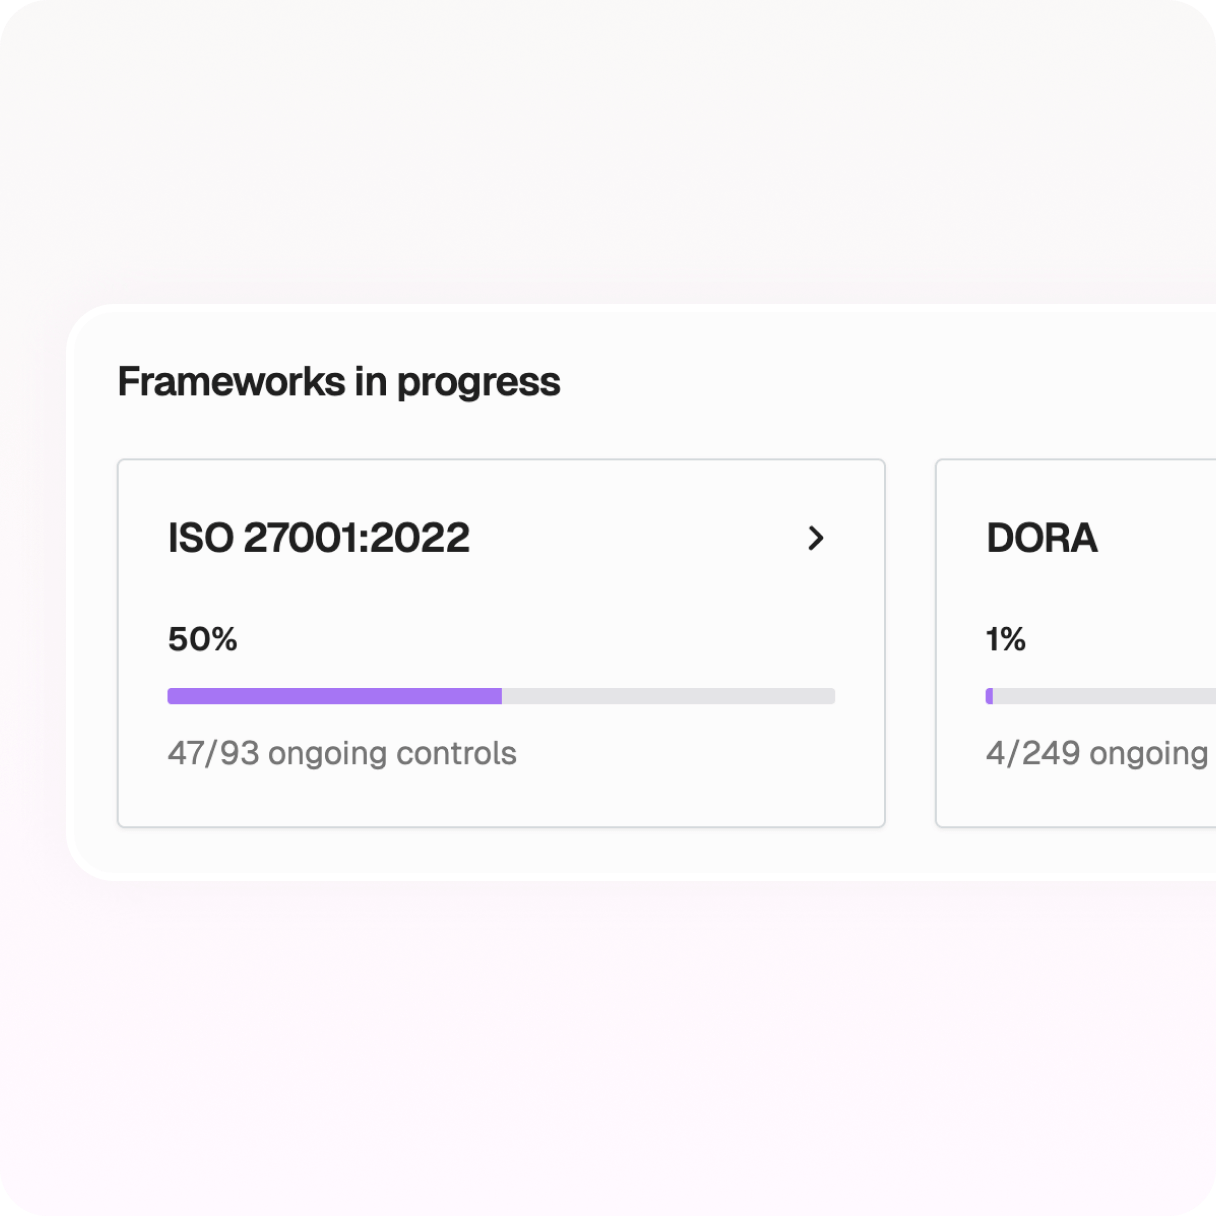
Task: Click the "Frameworks in progress" heading
Action: click(x=339, y=382)
